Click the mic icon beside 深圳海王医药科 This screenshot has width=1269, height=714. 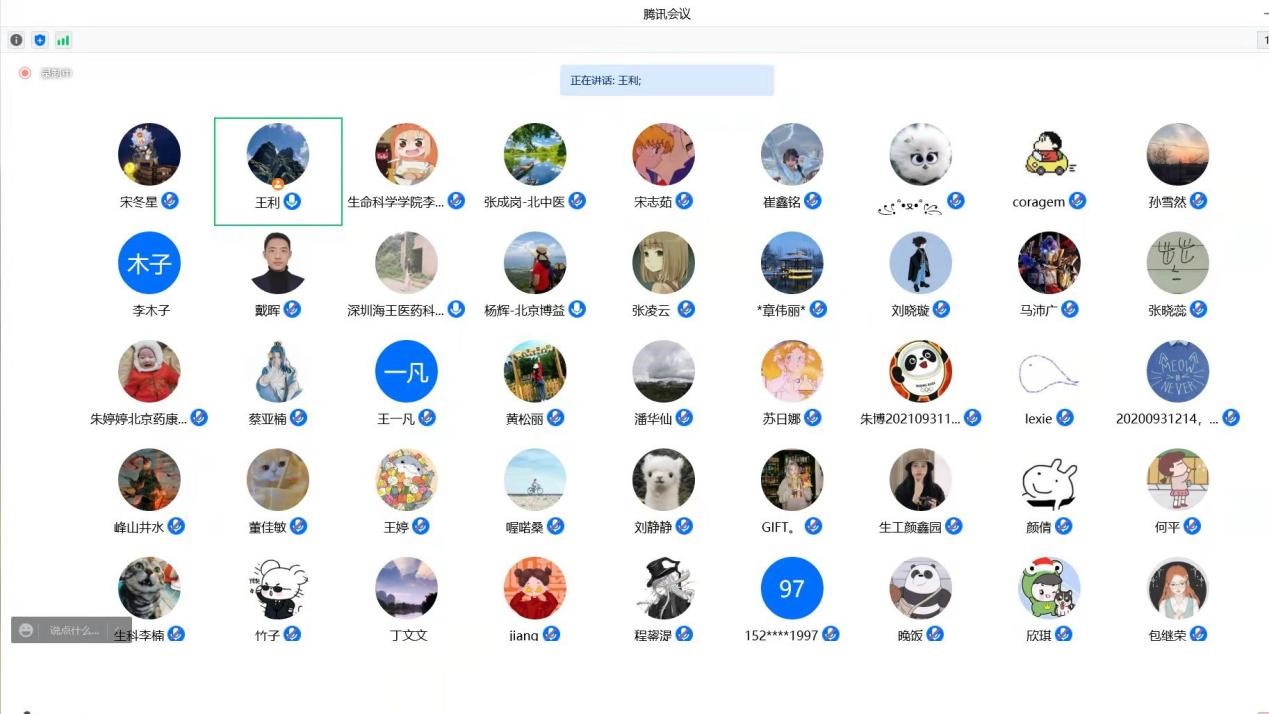[x=456, y=309]
